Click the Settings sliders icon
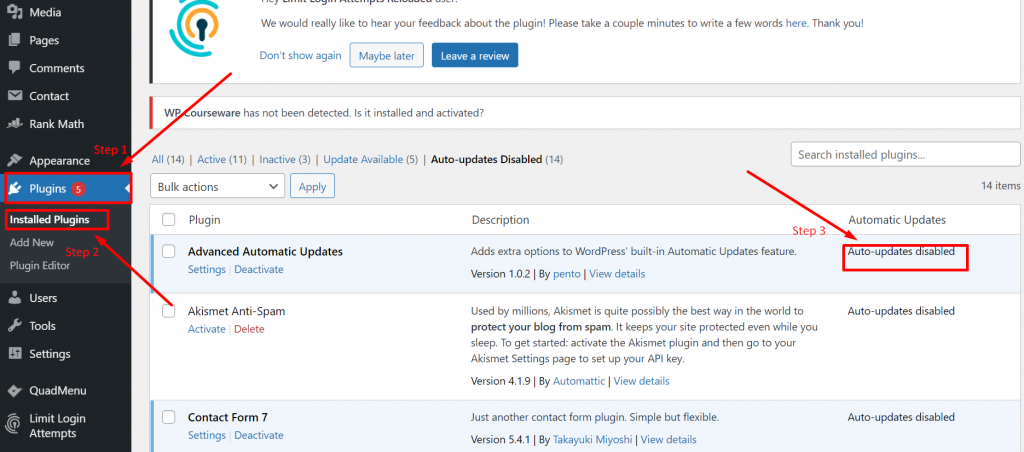The height and width of the screenshot is (452, 1024). coord(15,353)
